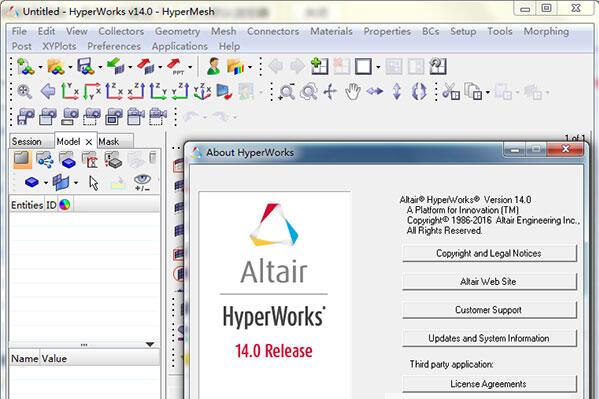The image size is (599, 399).
Task: Open the File menu
Action: 19,31
